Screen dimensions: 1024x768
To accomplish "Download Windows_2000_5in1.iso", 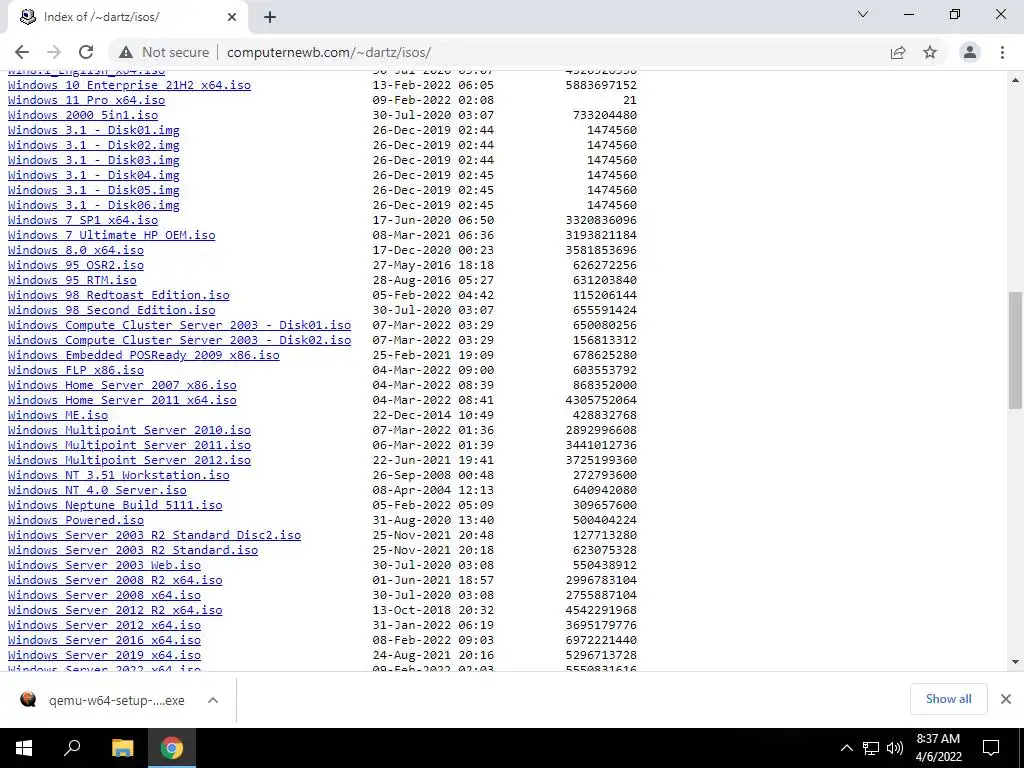I will point(83,115).
